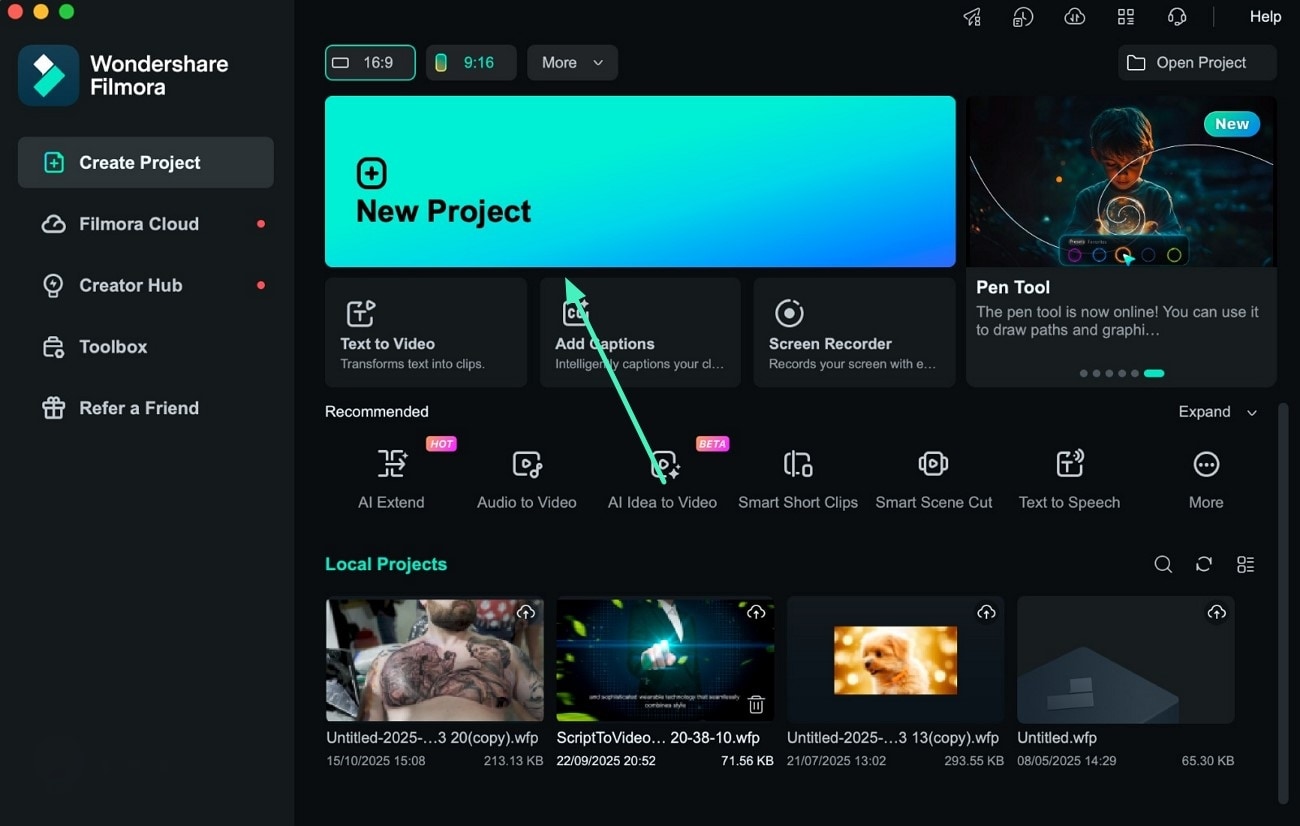The image size is (1300, 826).
Task: Open the Untitled 20(copy).wfp project thumbnail
Action: point(435,660)
